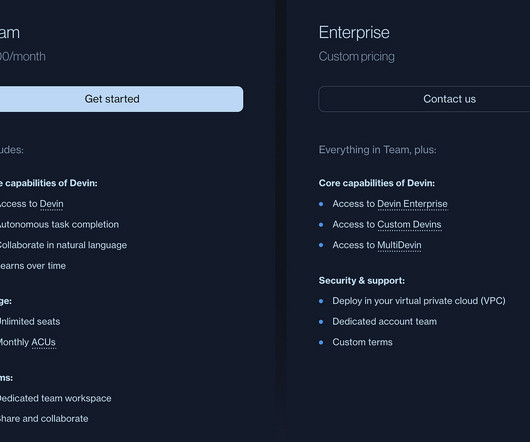Click the 'Share and collaborate' item
The width and height of the screenshot is (530, 442).
44,418
